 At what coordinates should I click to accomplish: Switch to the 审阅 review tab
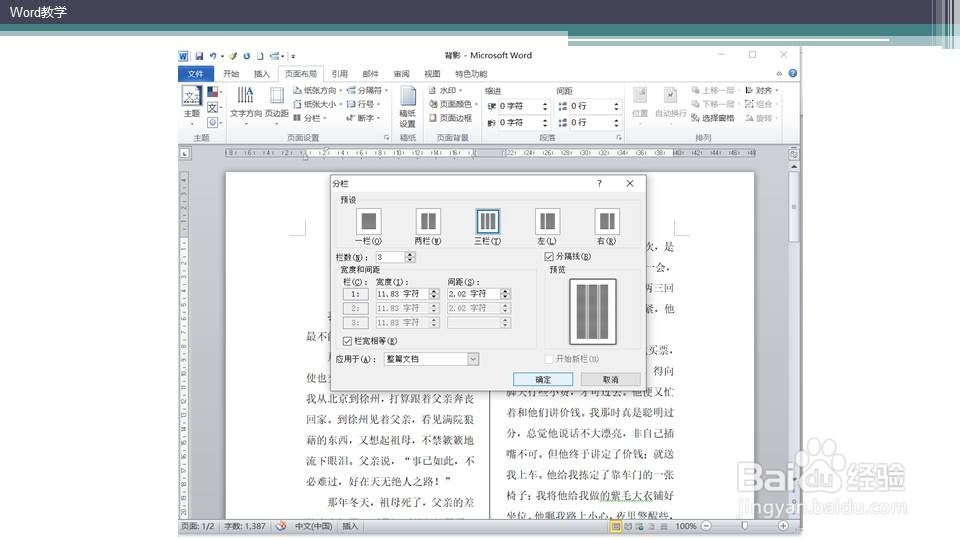click(401, 73)
